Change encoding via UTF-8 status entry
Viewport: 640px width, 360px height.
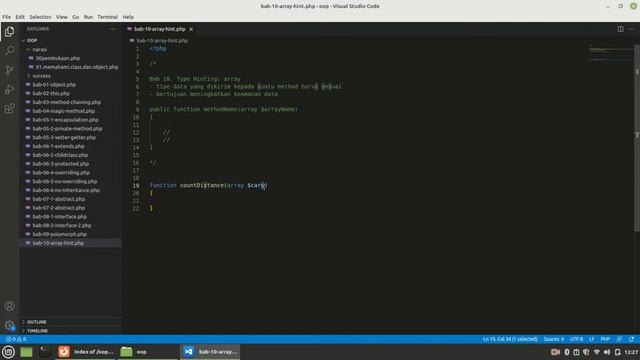pyautogui.click(x=576, y=339)
